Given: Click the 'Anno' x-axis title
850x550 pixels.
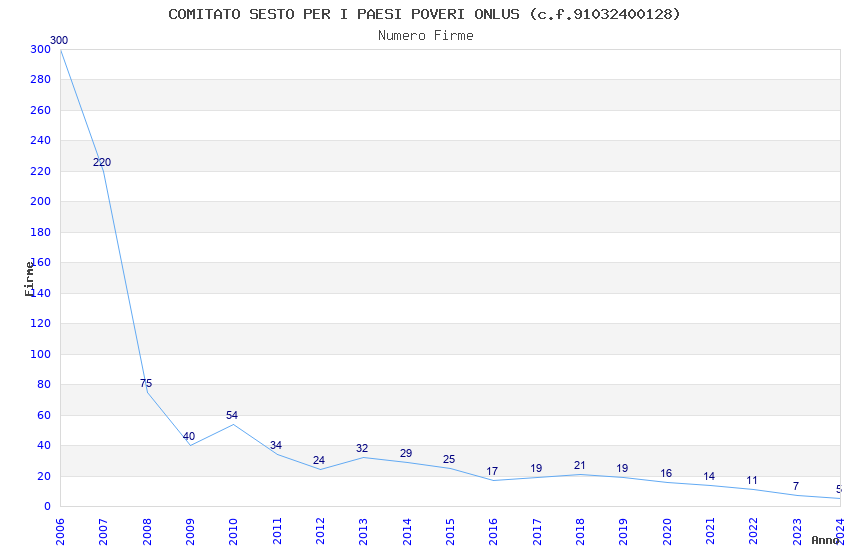Looking at the screenshot, I should (825, 540).
